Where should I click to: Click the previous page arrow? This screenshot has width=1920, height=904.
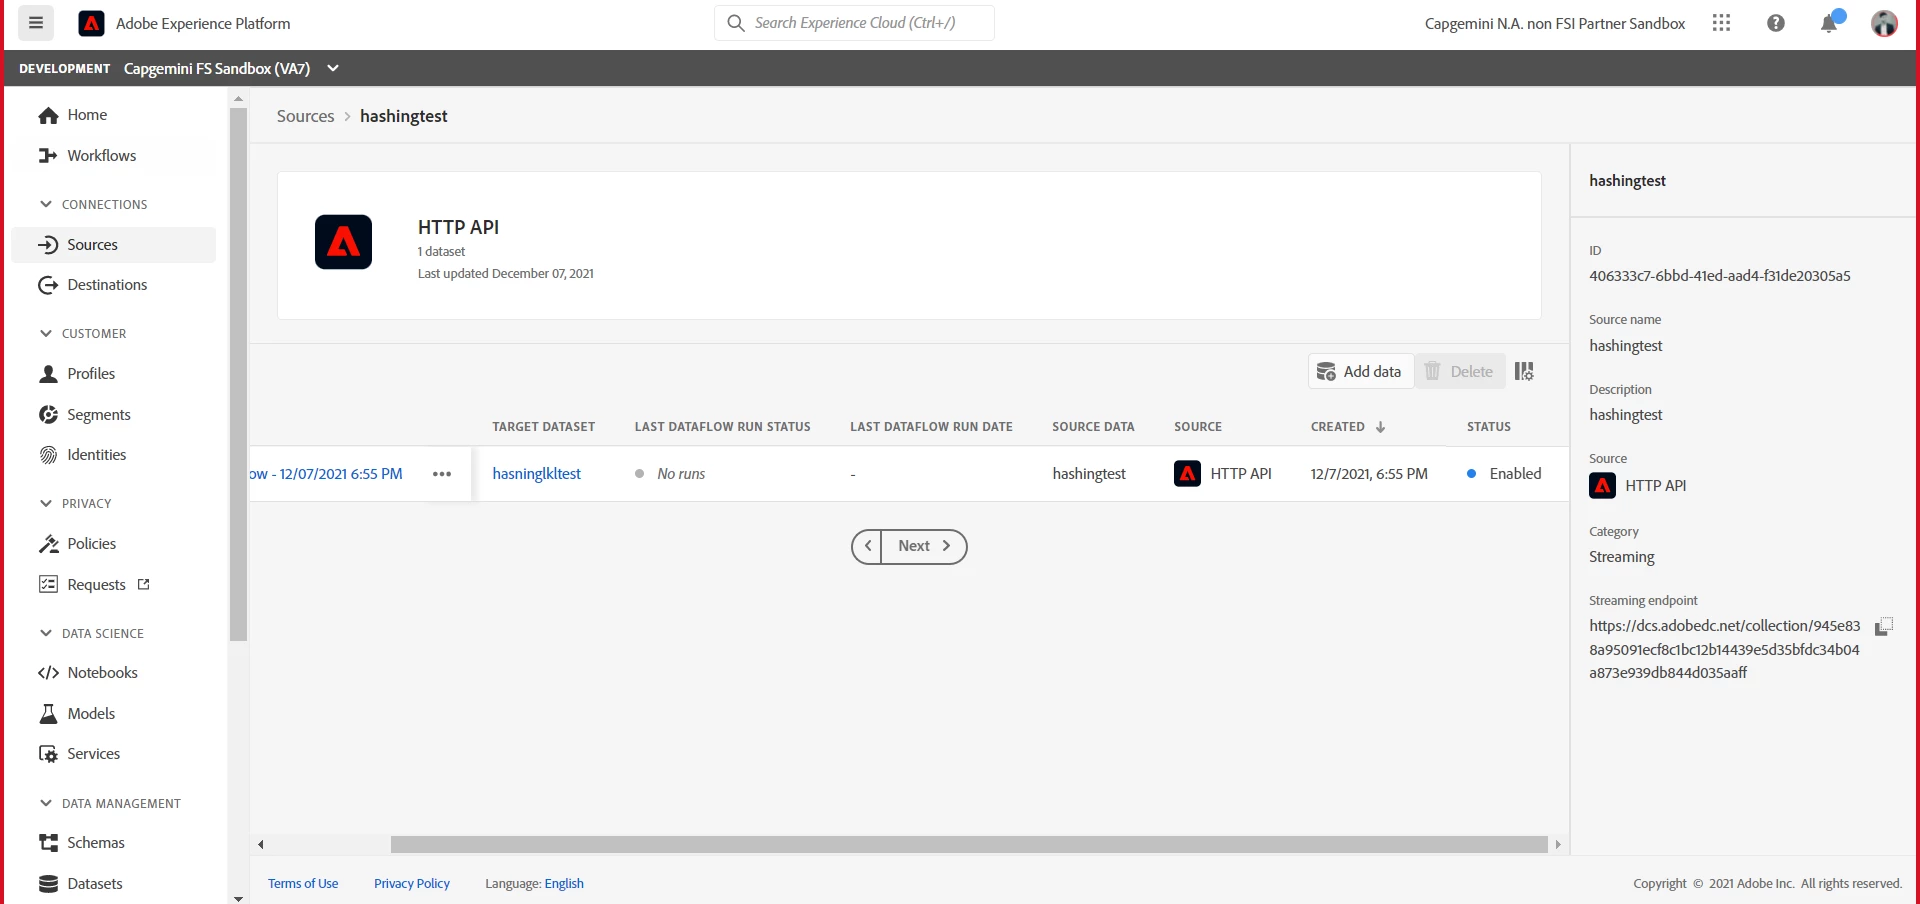click(867, 546)
